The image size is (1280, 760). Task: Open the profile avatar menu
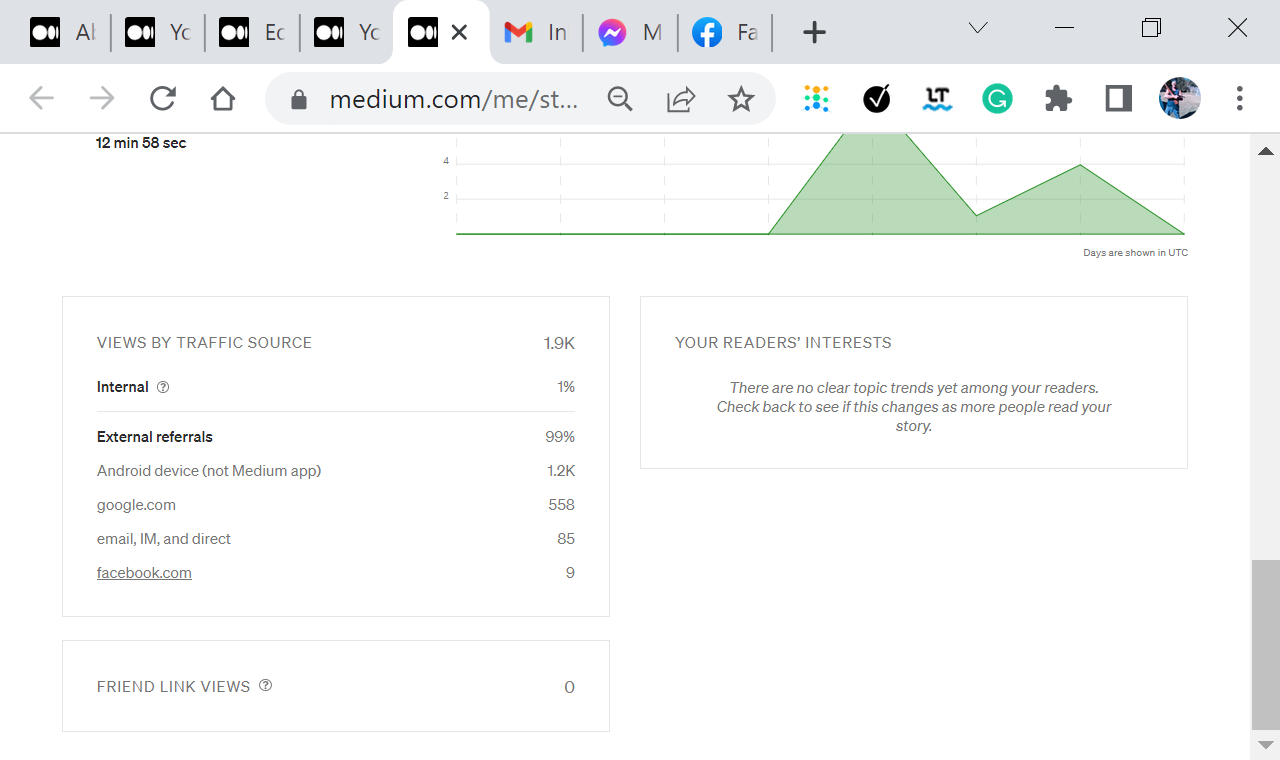[1179, 98]
